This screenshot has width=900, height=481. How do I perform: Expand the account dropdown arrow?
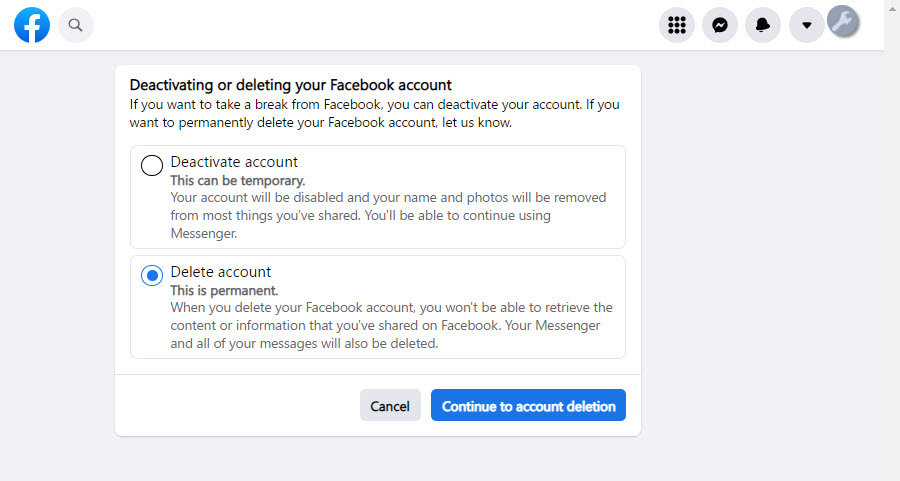click(x=806, y=25)
